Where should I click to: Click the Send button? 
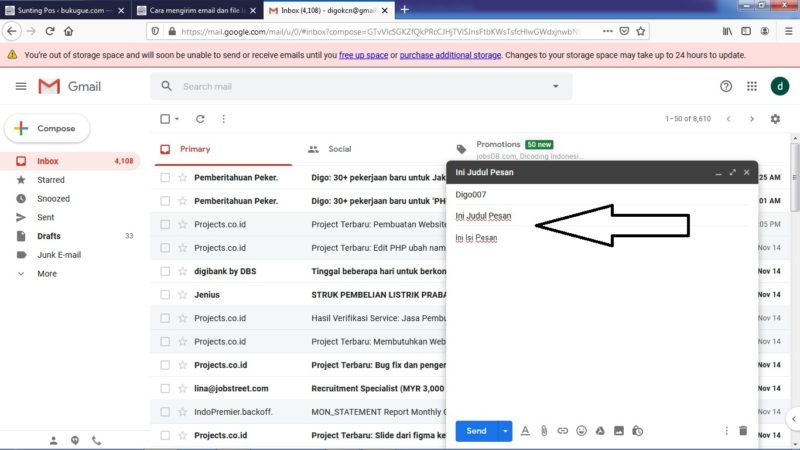(x=477, y=431)
